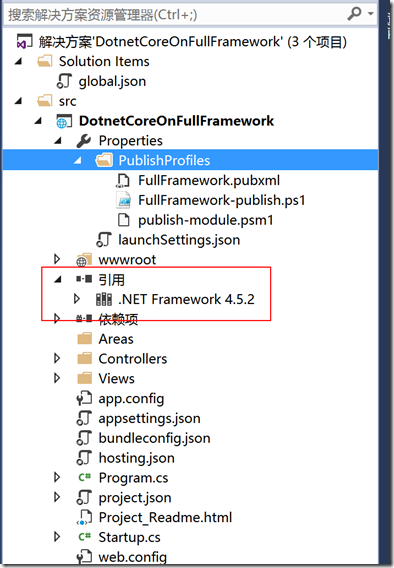Expand the Startup.cs node
This screenshot has width=394, height=568.
(x=57, y=536)
